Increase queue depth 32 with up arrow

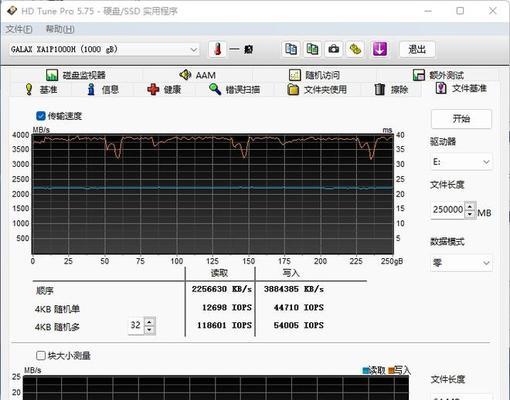tap(149, 322)
